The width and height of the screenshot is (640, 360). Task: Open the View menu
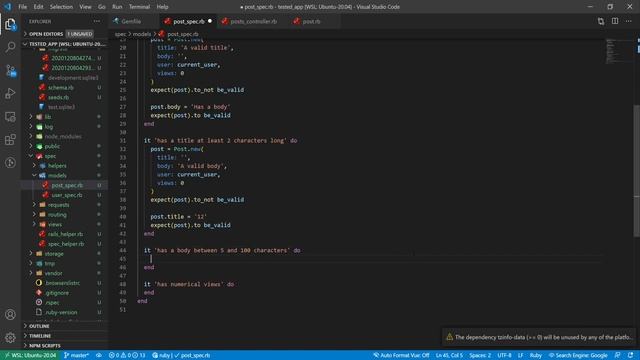pyautogui.click(x=85, y=7)
